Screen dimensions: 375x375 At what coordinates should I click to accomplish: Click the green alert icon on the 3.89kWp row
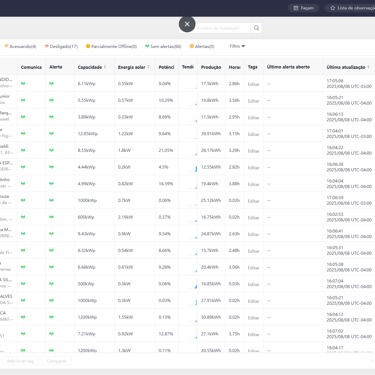point(51,117)
